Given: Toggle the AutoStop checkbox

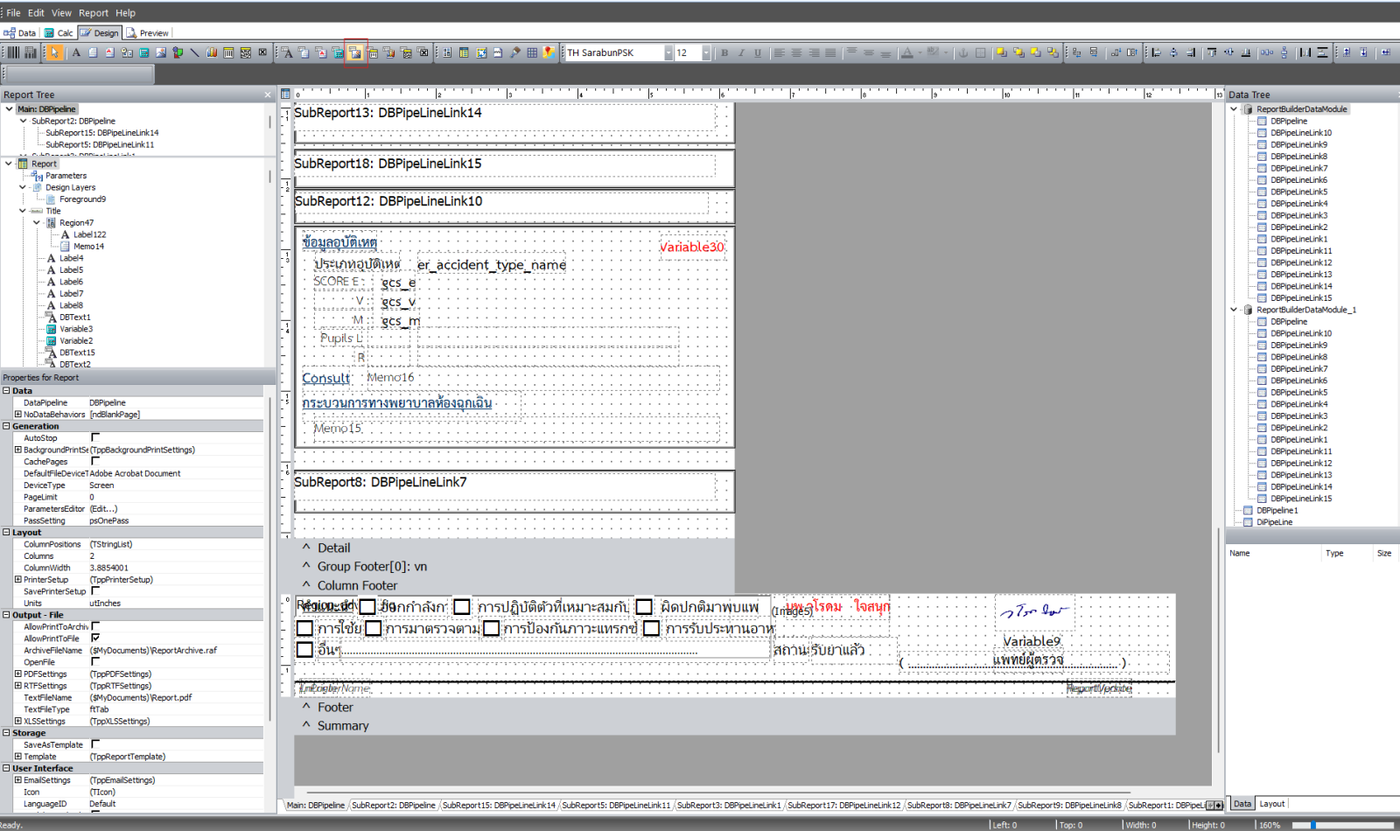Looking at the screenshot, I should click(x=96, y=438).
